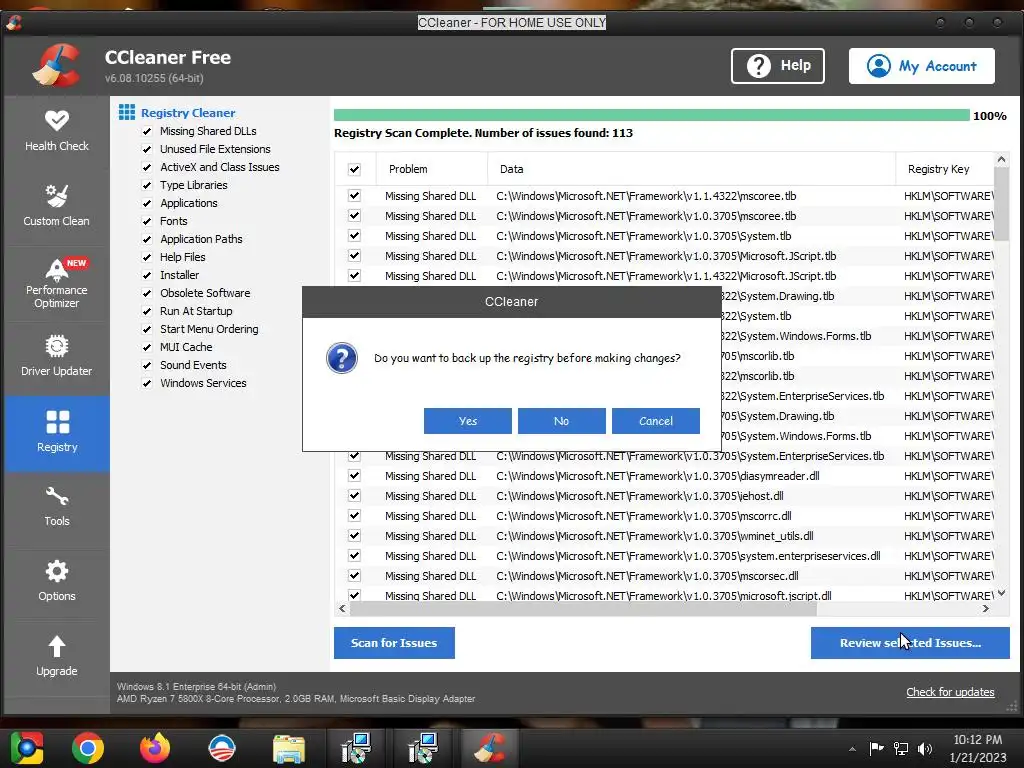This screenshot has height=768, width=1024.
Task: Cancel the registry backup dialog
Action: pos(656,421)
